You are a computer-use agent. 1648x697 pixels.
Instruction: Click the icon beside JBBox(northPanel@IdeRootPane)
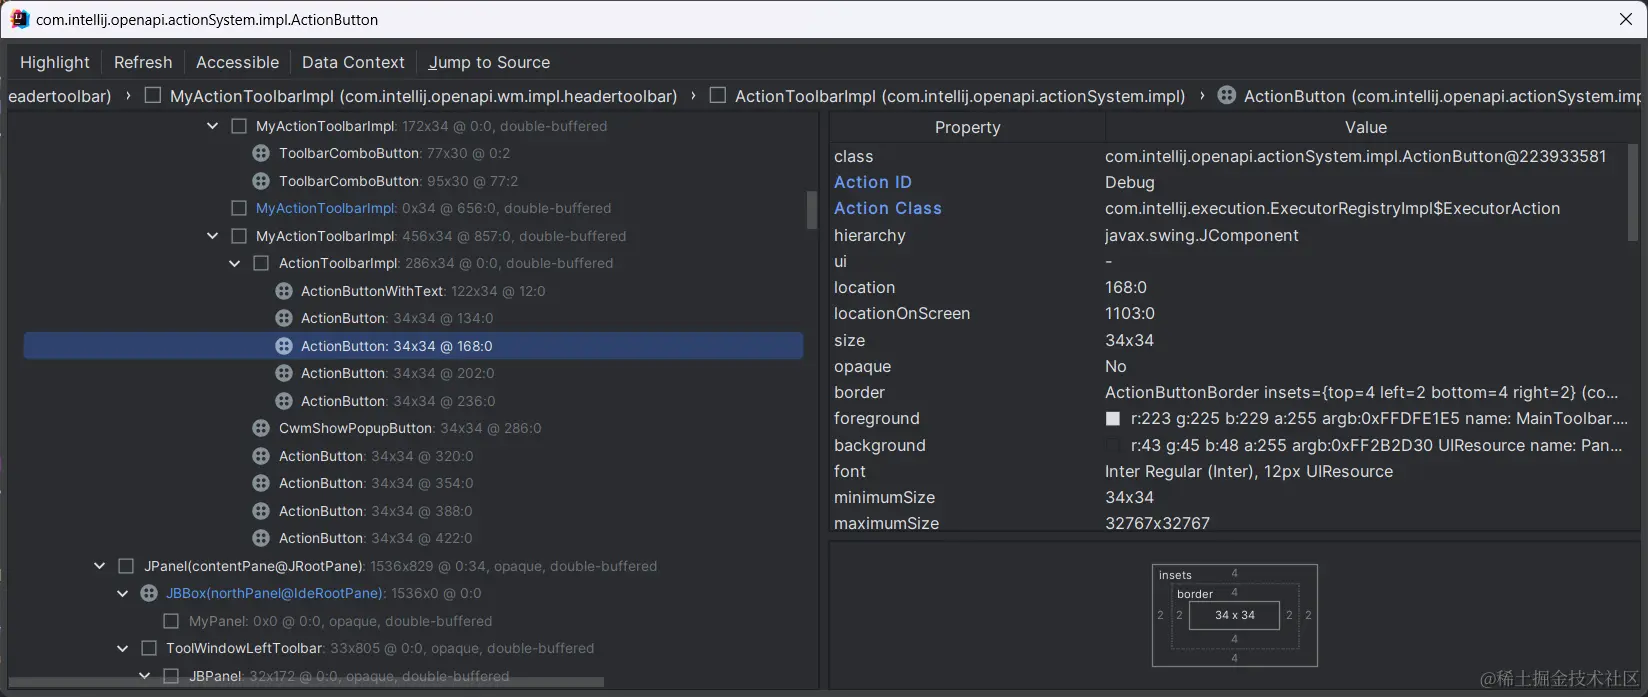149,593
